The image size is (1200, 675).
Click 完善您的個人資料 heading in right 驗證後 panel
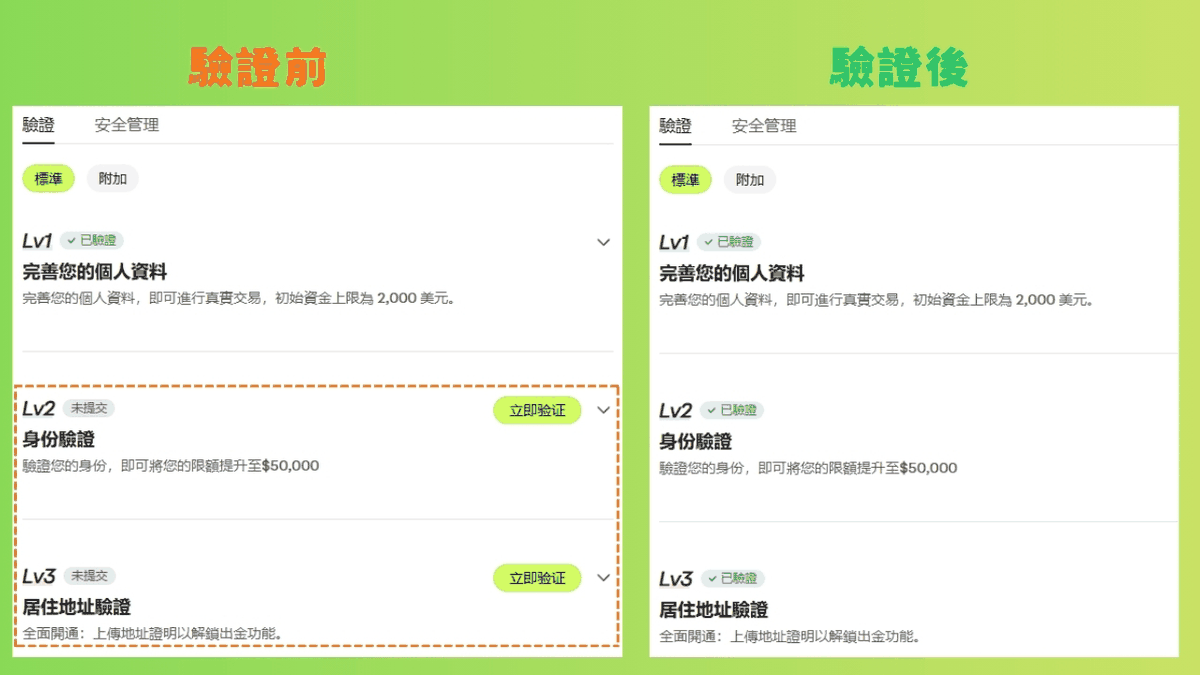pyautogui.click(x=731, y=274)
